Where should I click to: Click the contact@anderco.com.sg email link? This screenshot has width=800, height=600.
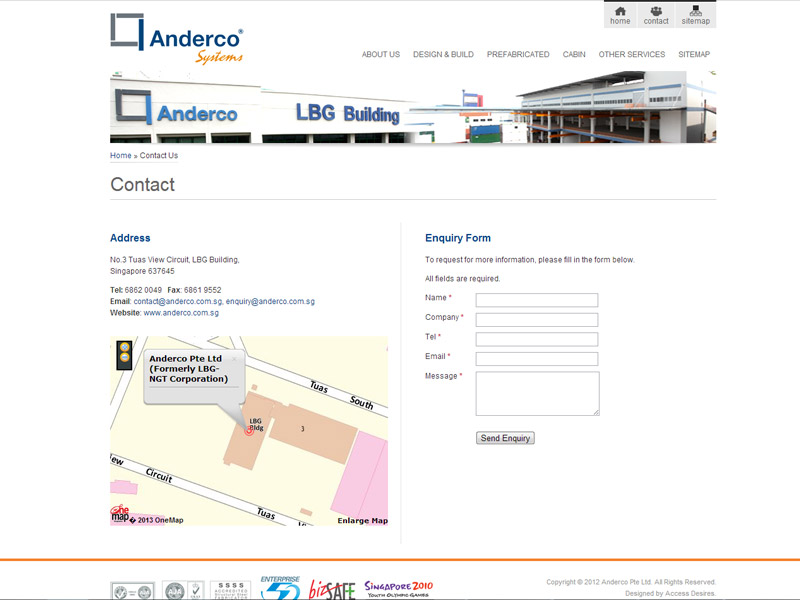tap(178, 302)
